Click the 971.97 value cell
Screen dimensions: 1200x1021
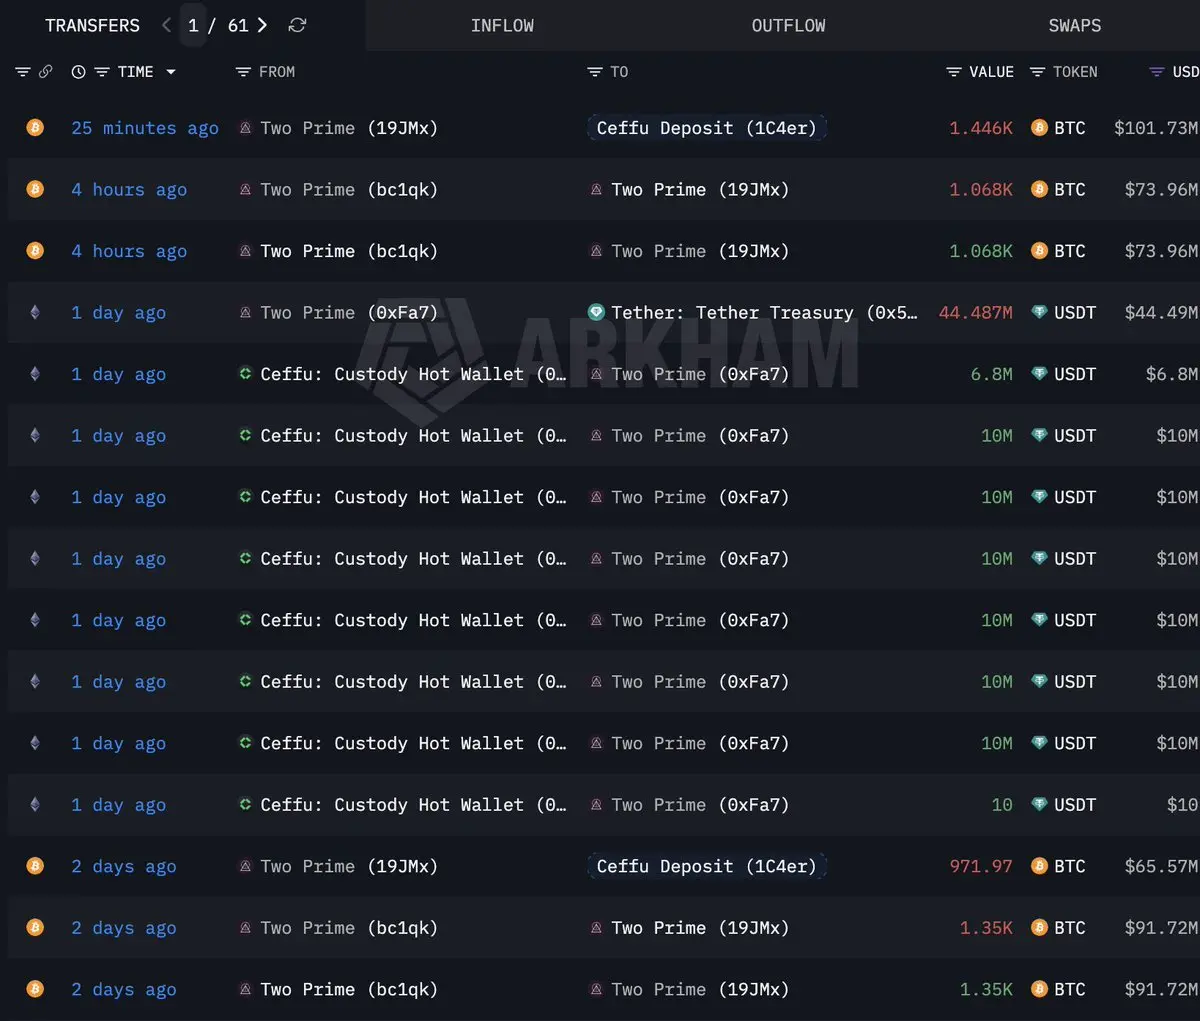[x=981, y=866]
